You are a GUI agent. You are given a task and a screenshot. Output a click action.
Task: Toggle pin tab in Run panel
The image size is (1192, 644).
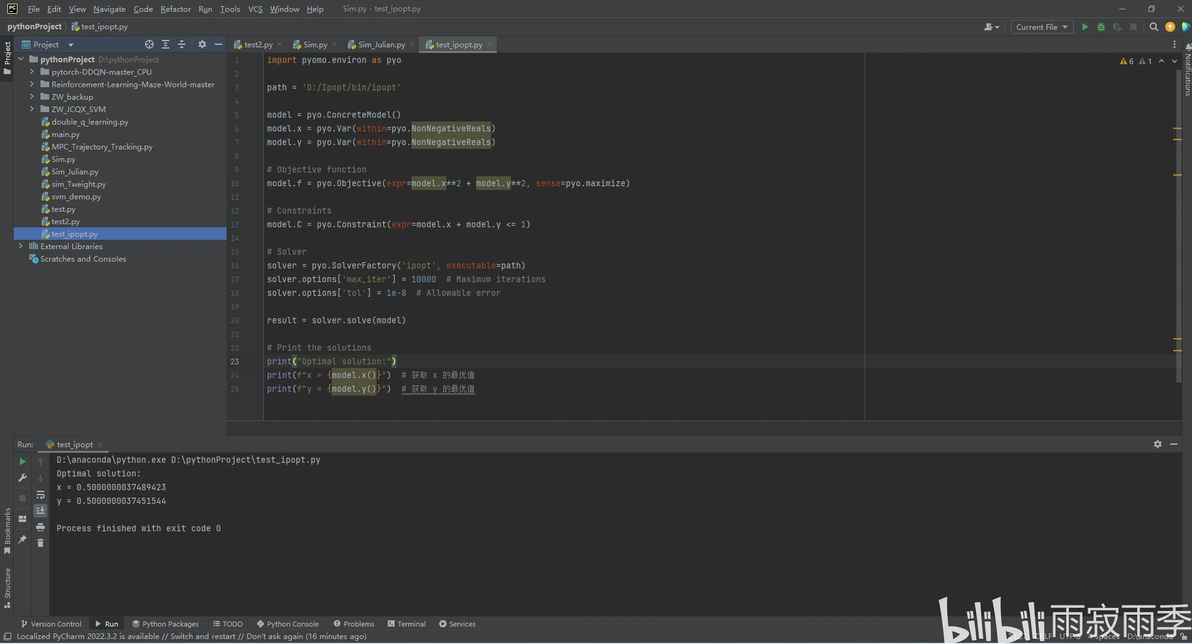coord(22,539)
